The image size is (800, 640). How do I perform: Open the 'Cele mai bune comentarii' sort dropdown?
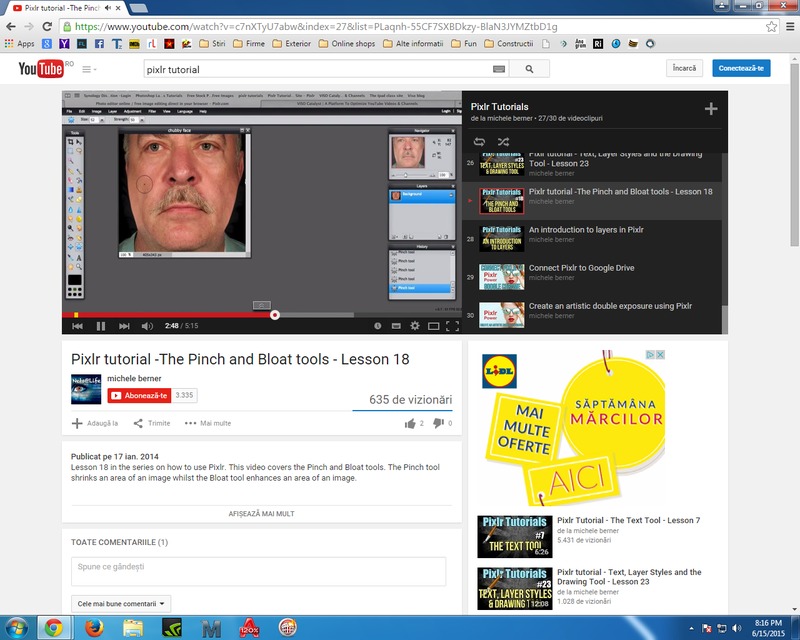[x=121, y=604]
